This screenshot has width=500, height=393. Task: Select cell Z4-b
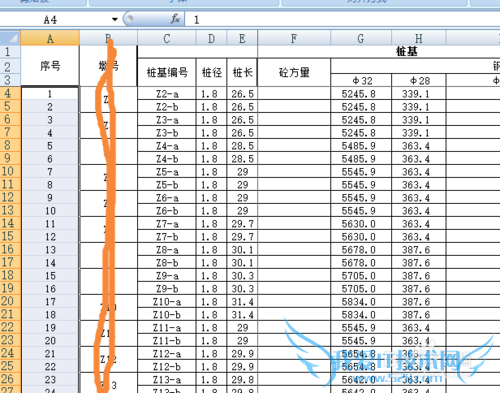click(x=167, y=159)
